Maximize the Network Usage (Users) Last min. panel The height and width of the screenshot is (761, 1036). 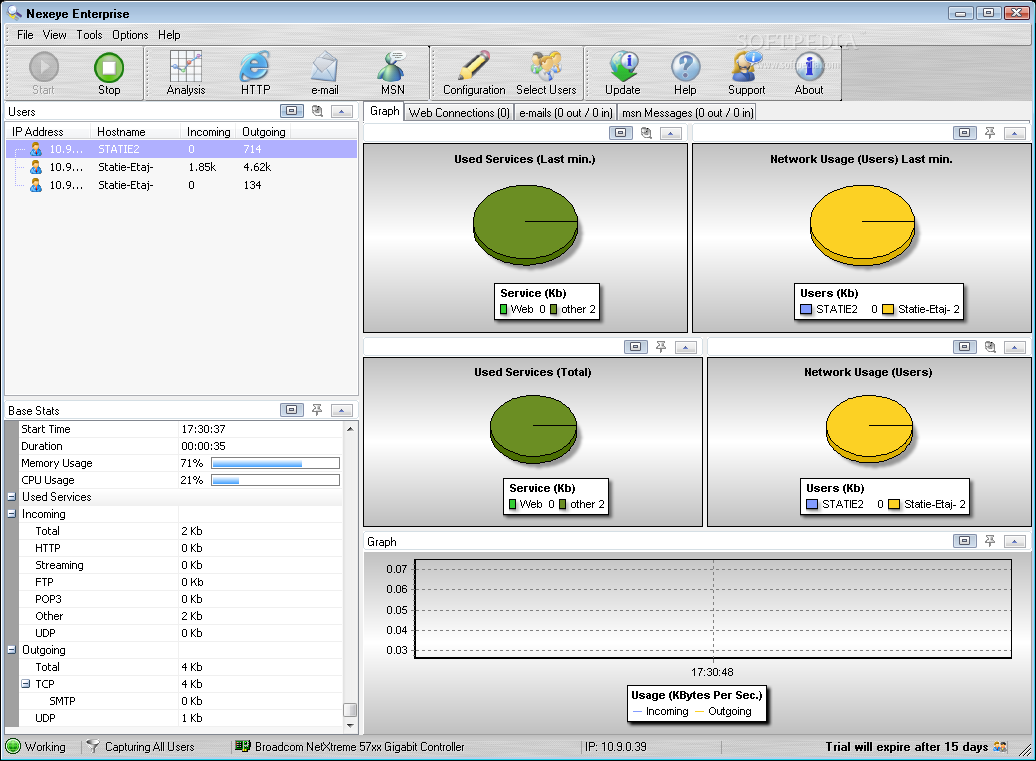click(x=965, y=133)
